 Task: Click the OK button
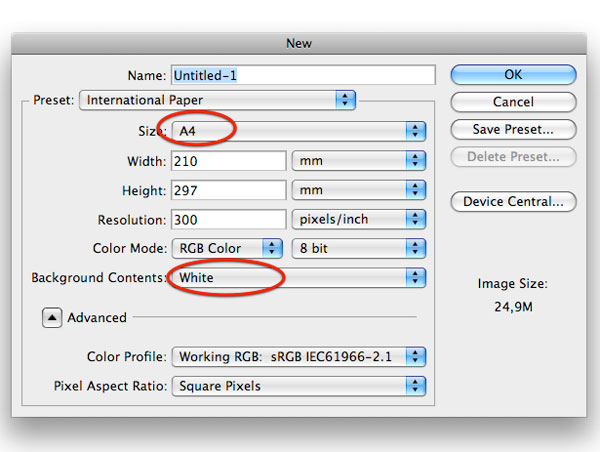pos(513,75)
